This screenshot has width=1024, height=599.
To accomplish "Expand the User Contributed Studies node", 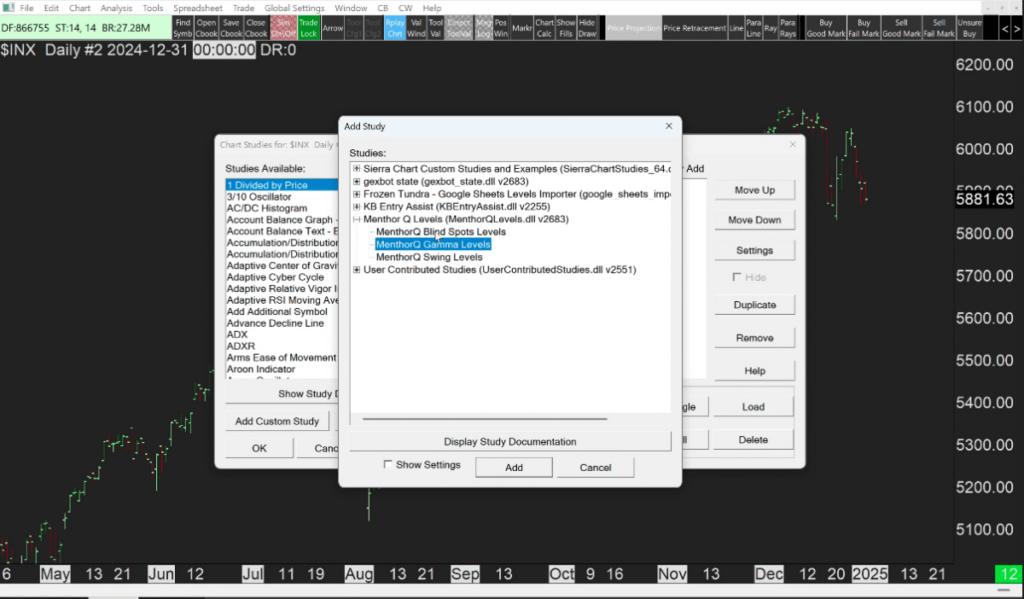I will (356, 269).
